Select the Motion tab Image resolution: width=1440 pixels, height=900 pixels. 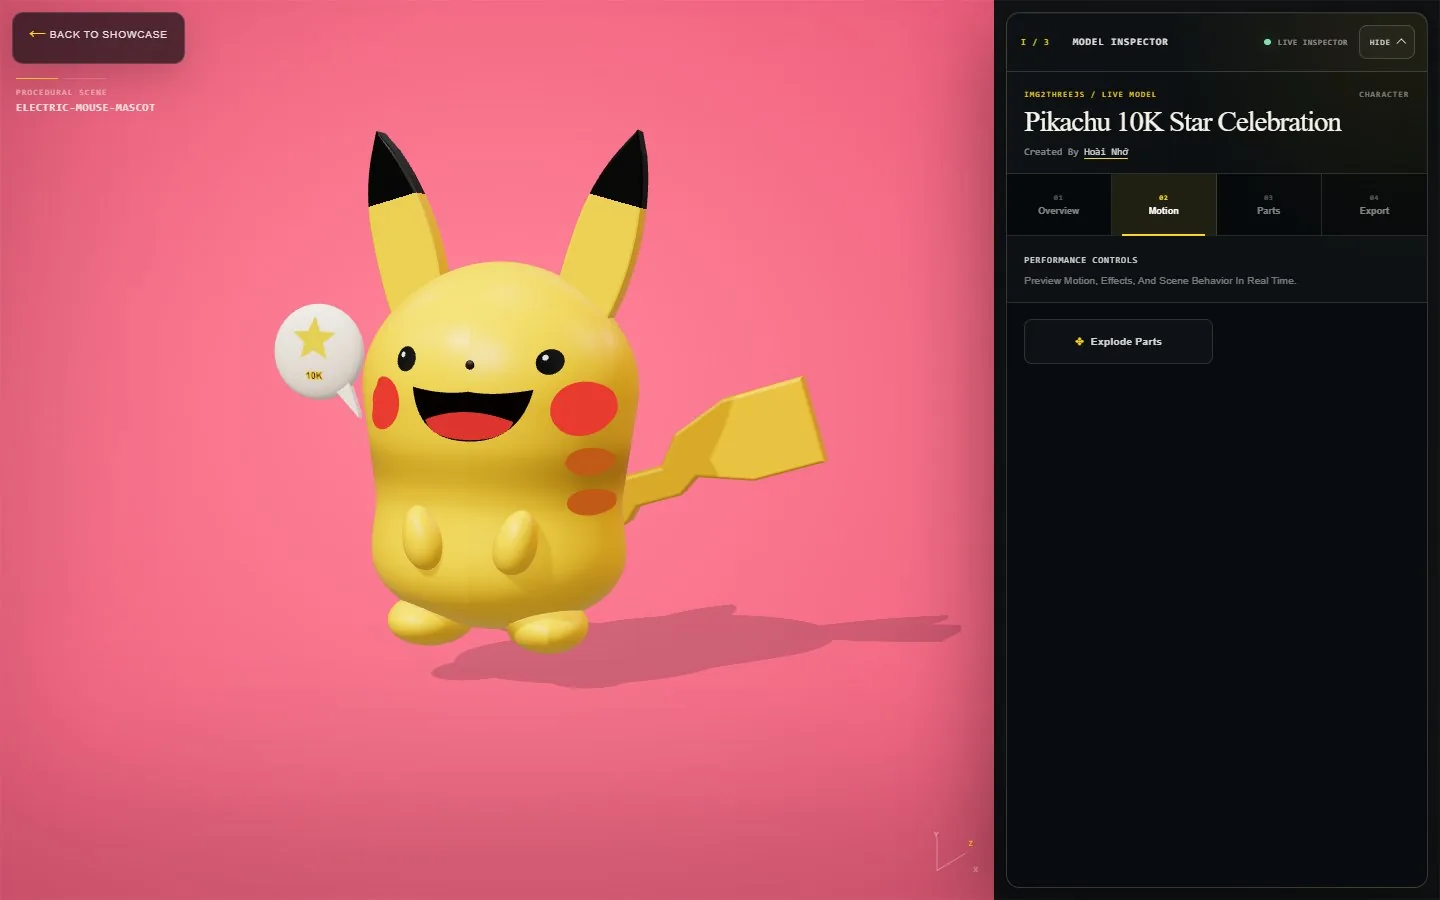[x=1163, y=205]
